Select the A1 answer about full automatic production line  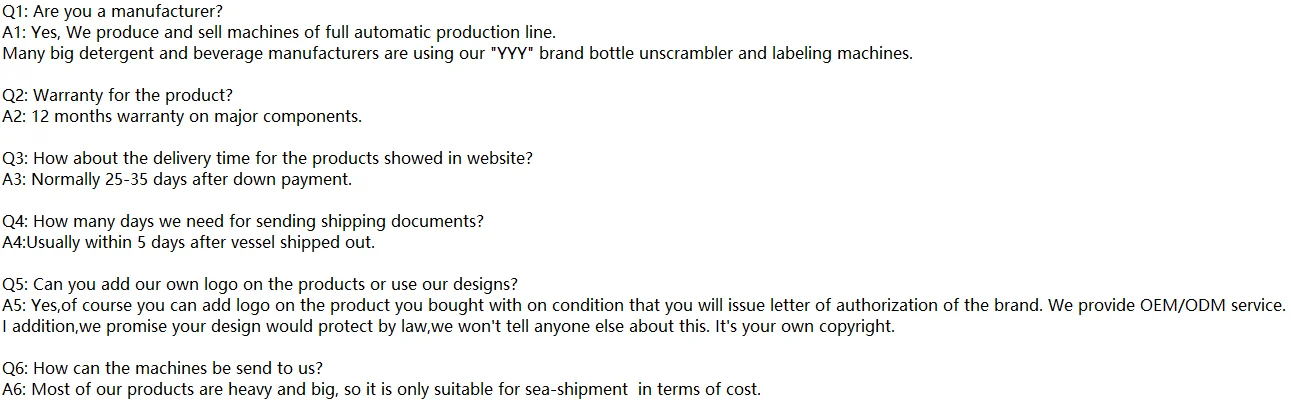[279, 33]
